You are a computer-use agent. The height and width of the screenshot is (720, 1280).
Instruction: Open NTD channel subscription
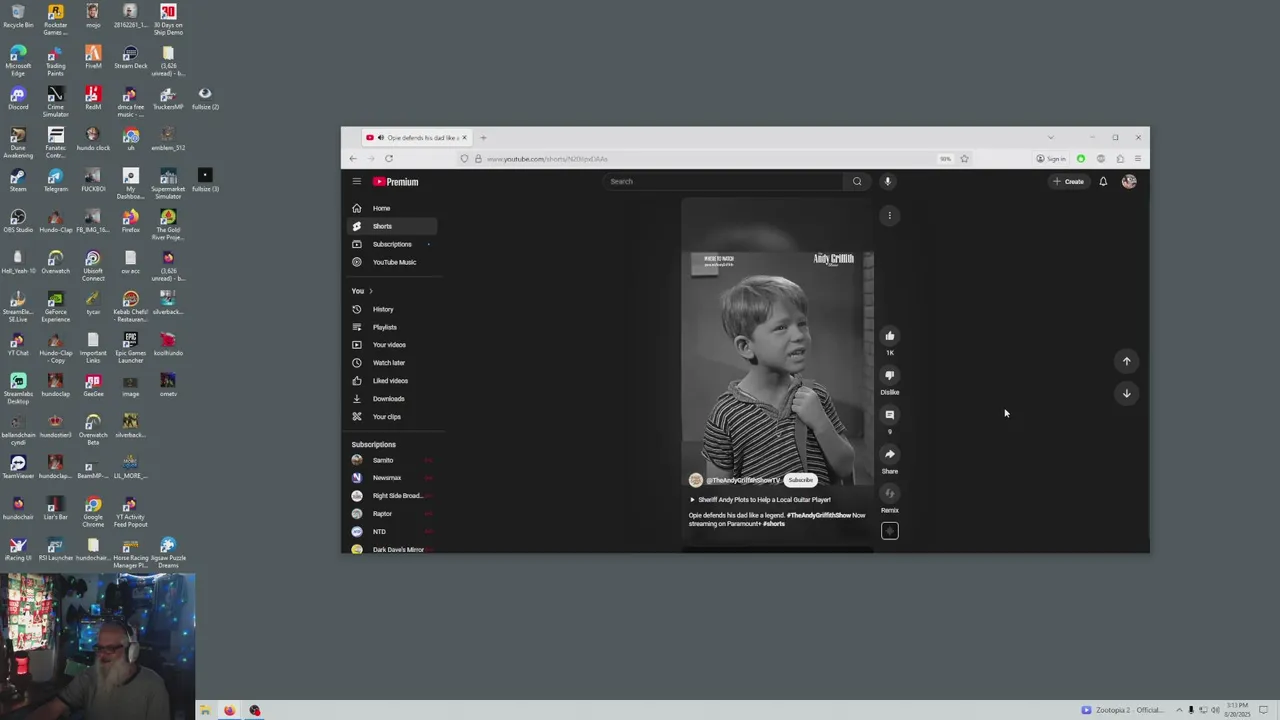(392, 532)
